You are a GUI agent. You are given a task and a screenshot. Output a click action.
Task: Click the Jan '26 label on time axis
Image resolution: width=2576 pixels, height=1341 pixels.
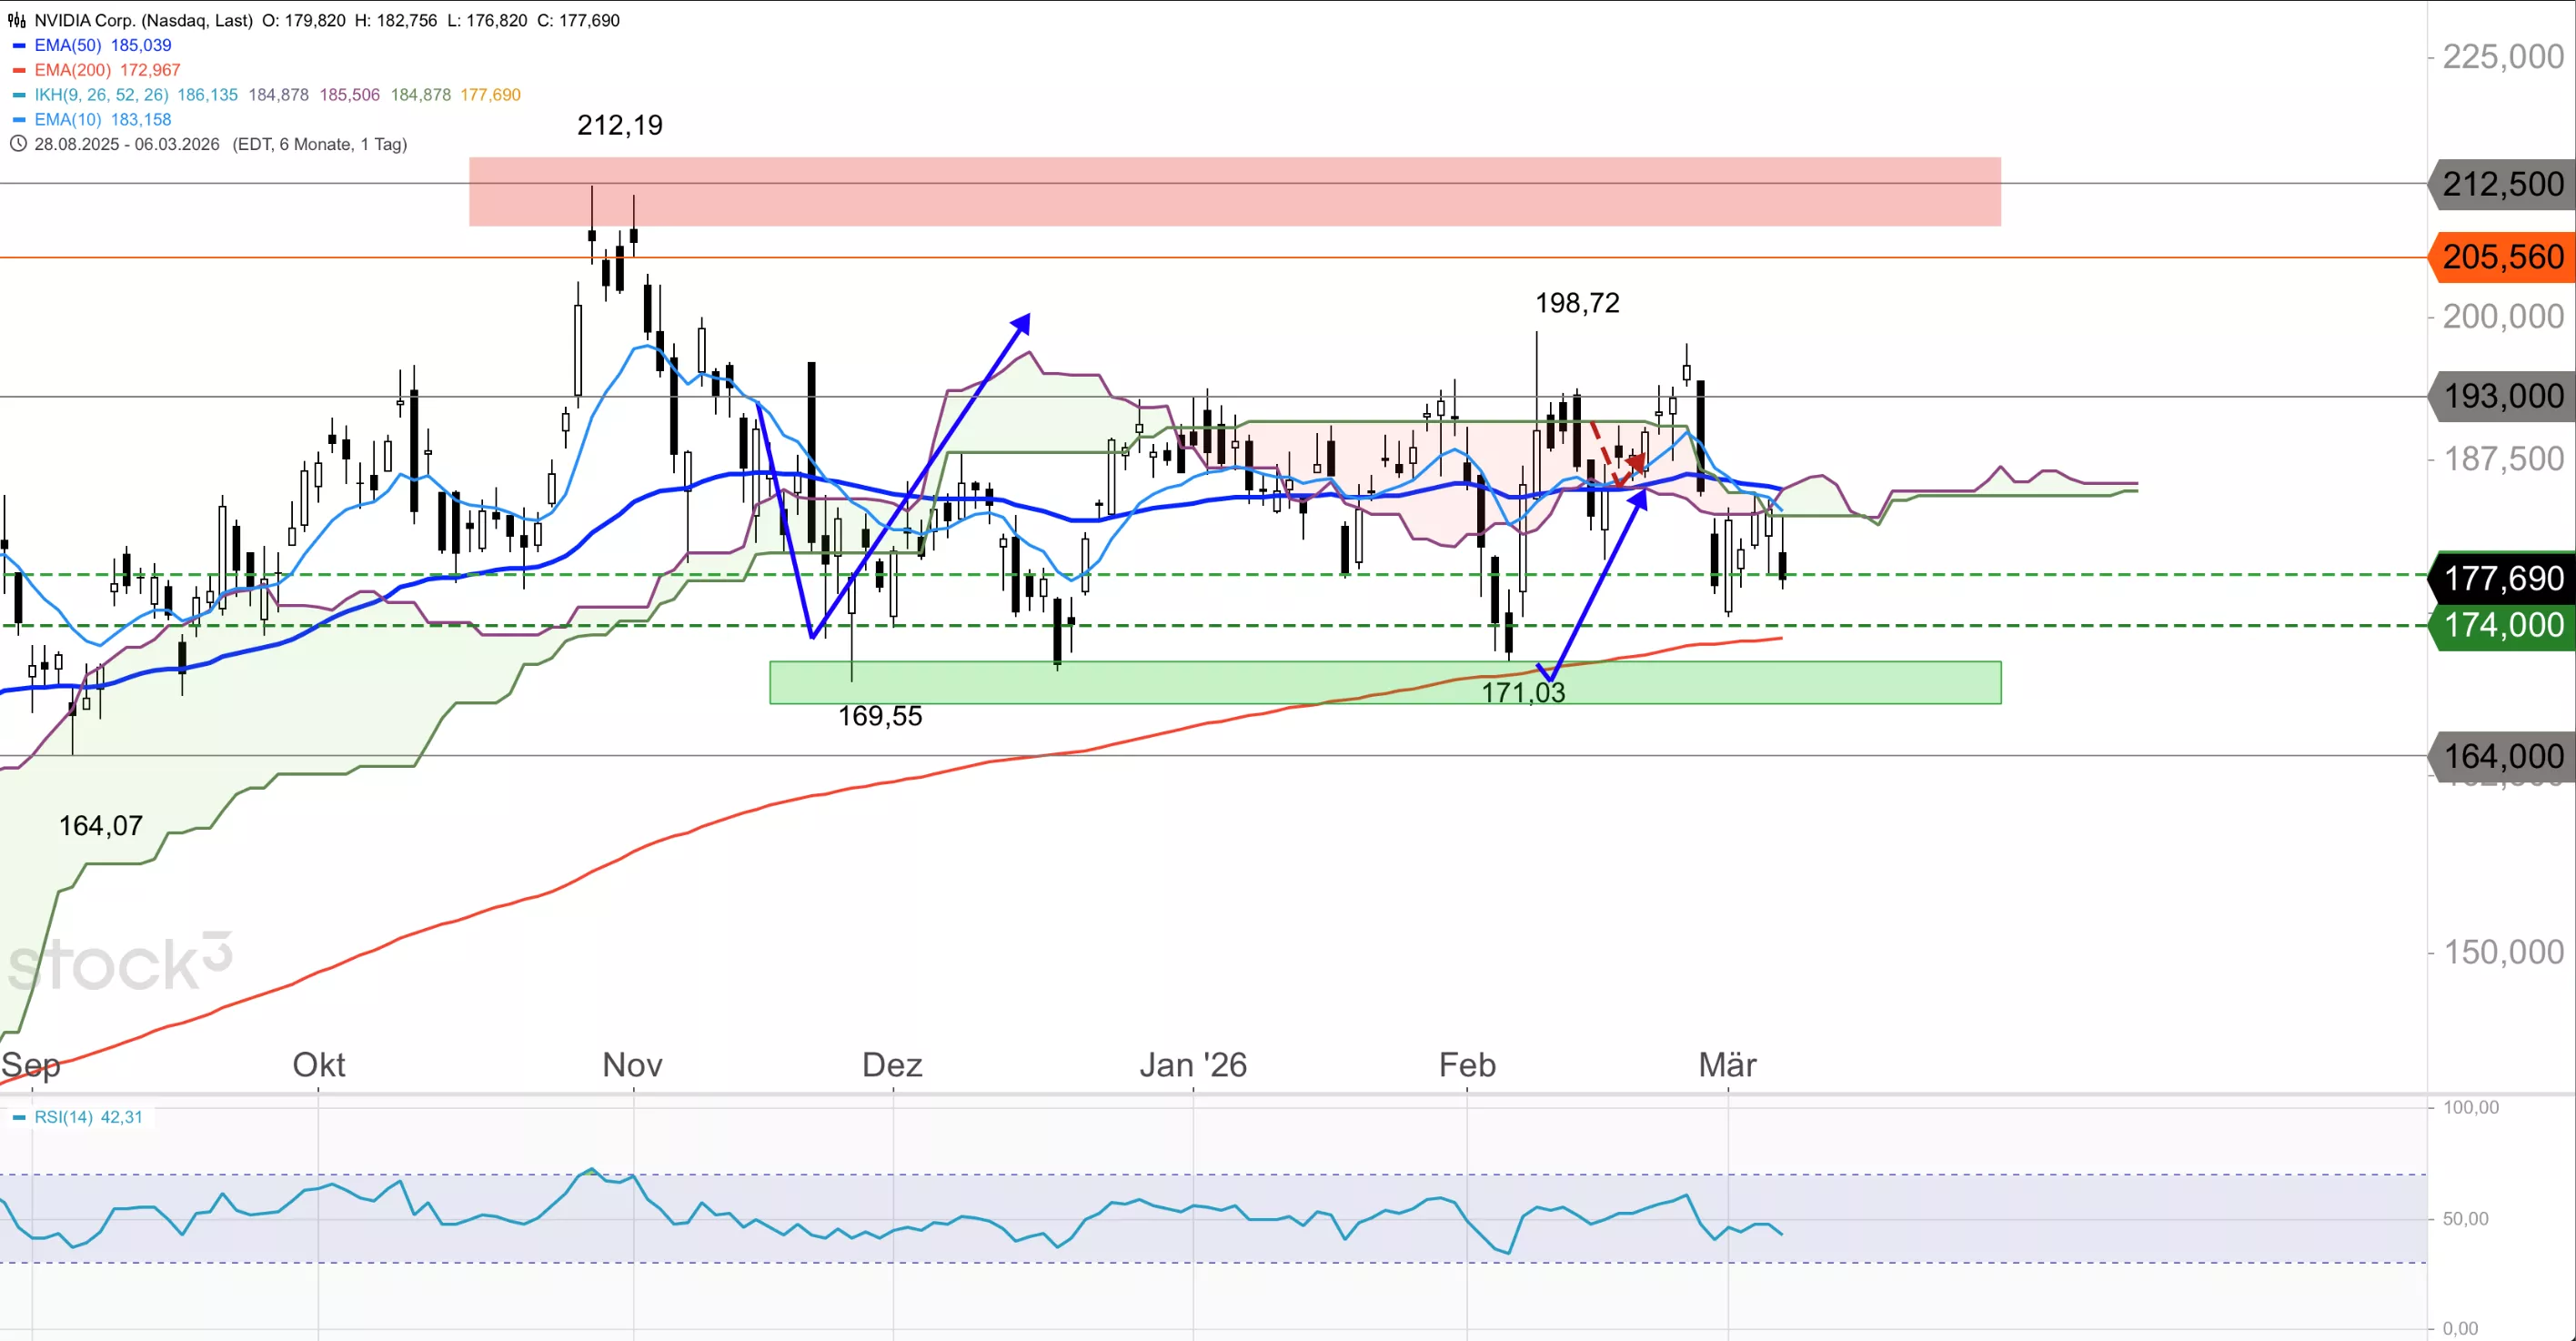pos(1193,1065)
